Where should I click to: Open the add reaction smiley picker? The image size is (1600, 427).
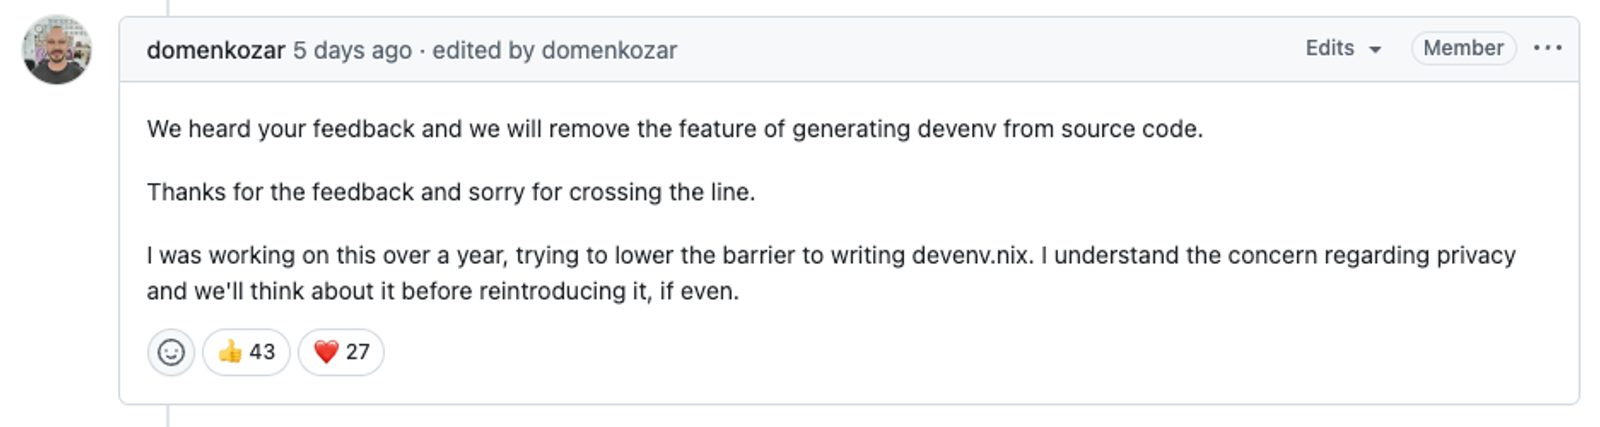pyautogui.click(x=171, y=352)
